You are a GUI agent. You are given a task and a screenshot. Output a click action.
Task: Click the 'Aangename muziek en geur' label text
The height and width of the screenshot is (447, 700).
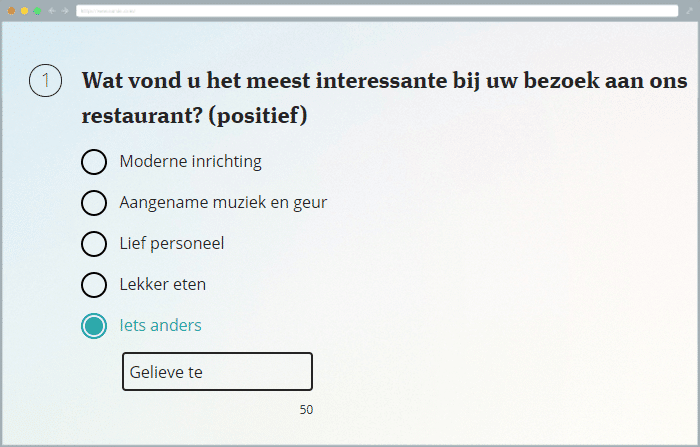point(223,203)
